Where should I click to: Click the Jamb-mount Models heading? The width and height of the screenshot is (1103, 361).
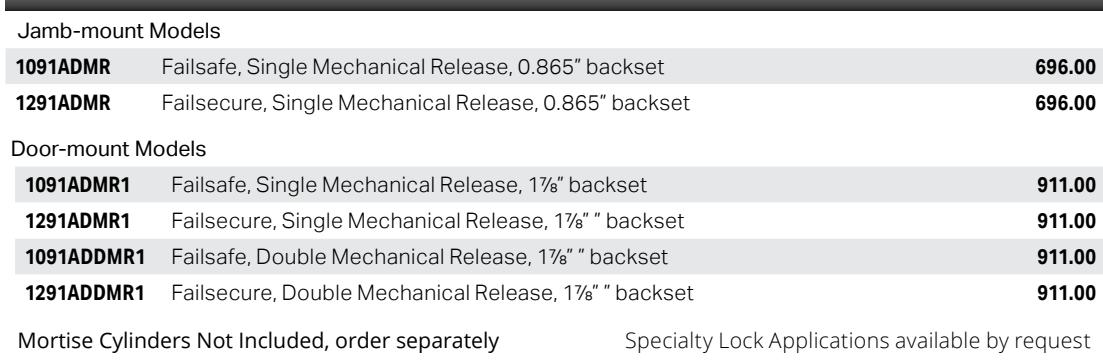119,32
